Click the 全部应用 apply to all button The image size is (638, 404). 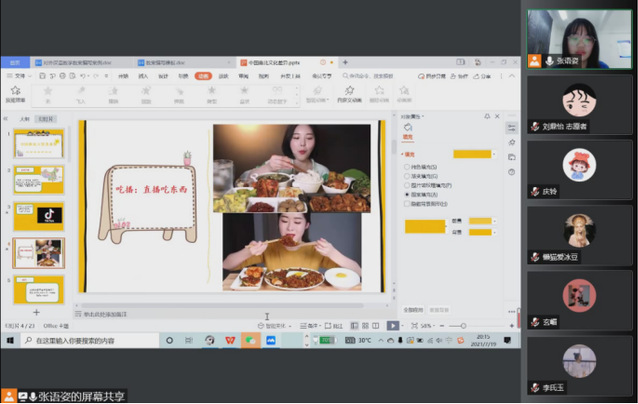click(x=414, y=310)
